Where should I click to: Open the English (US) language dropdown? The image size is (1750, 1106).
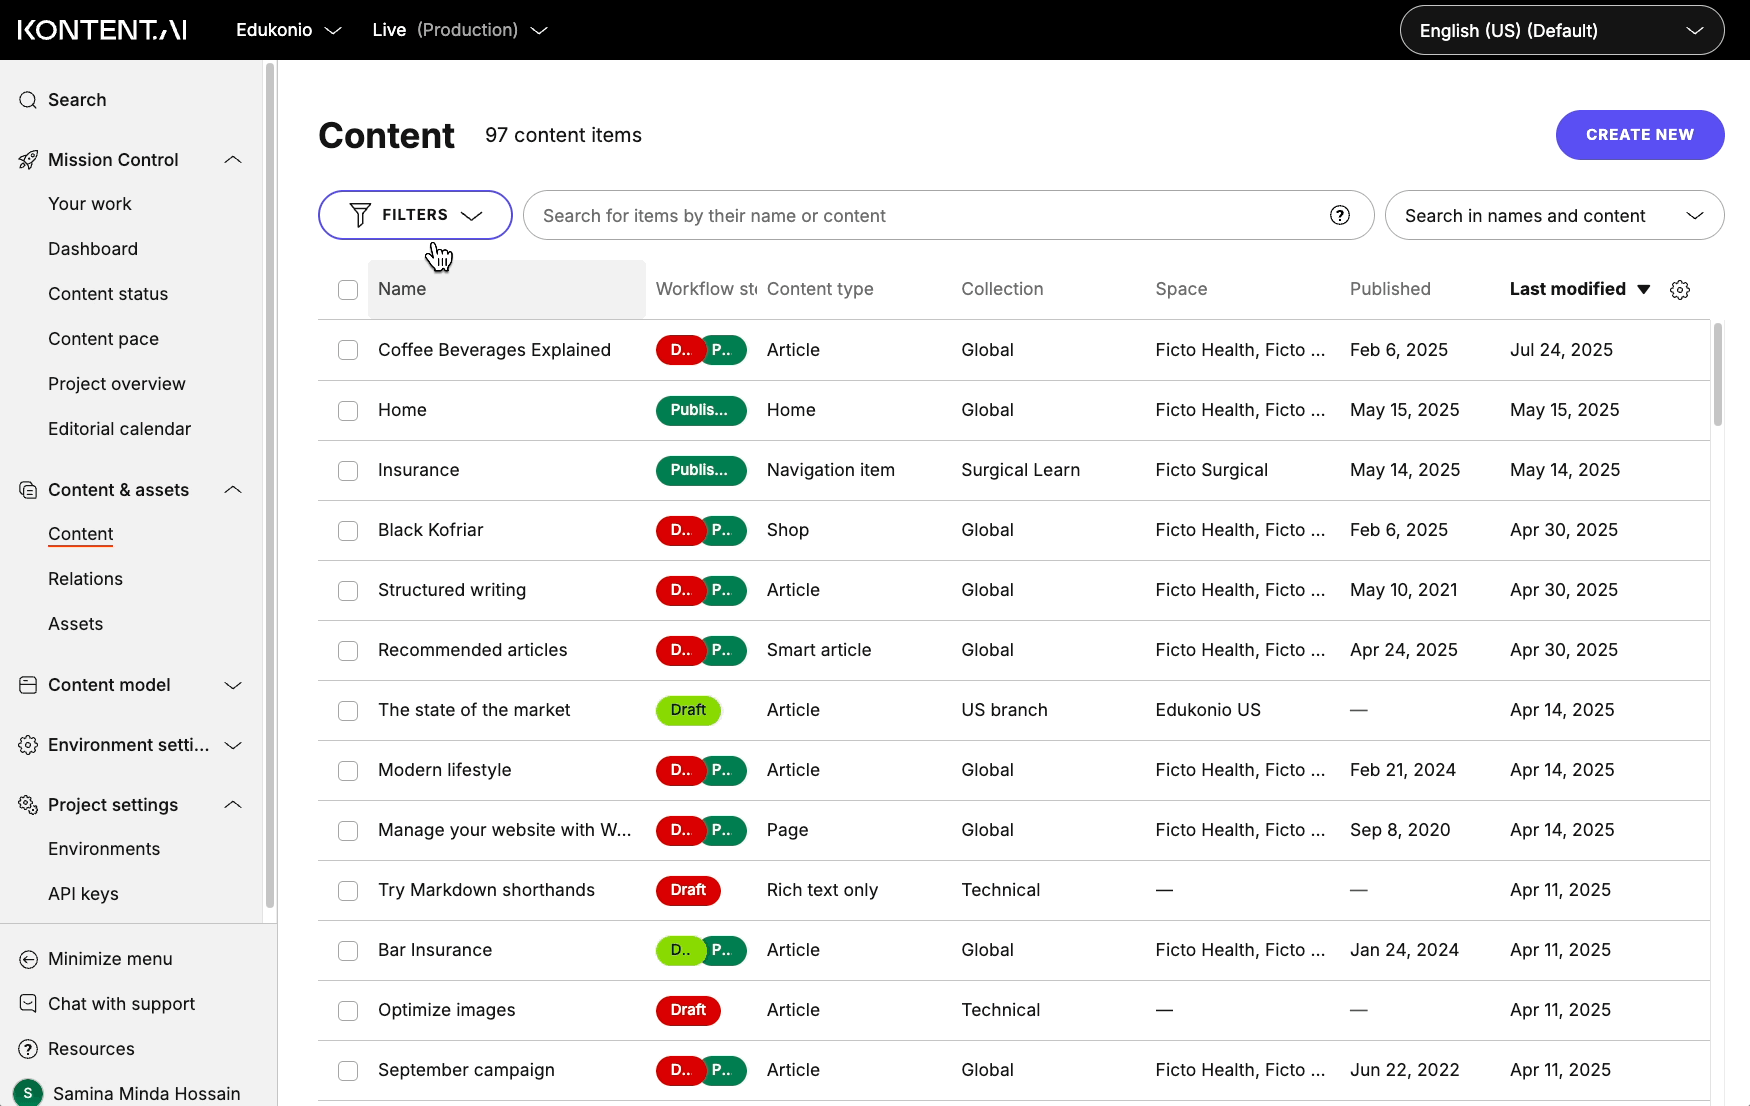click(1560, 30)
